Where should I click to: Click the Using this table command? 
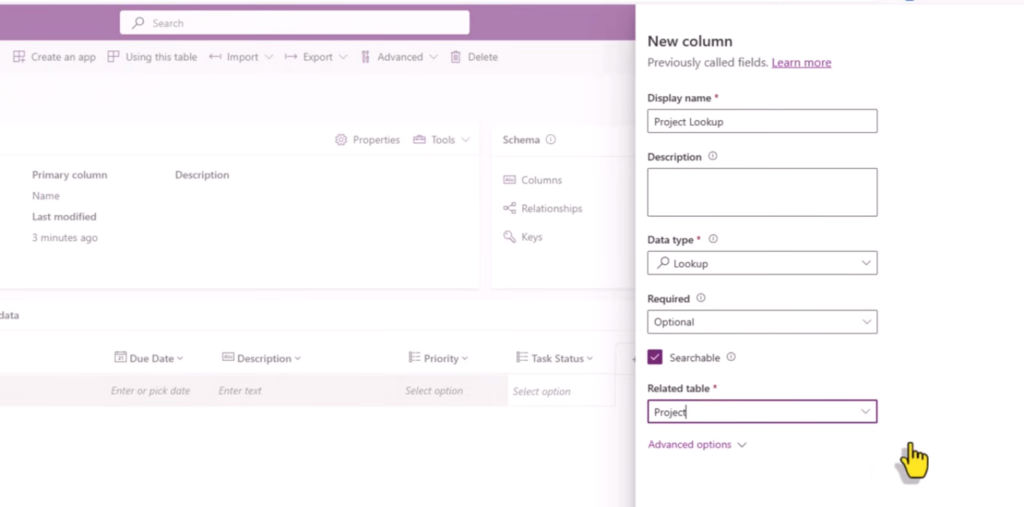coord(152,57)
